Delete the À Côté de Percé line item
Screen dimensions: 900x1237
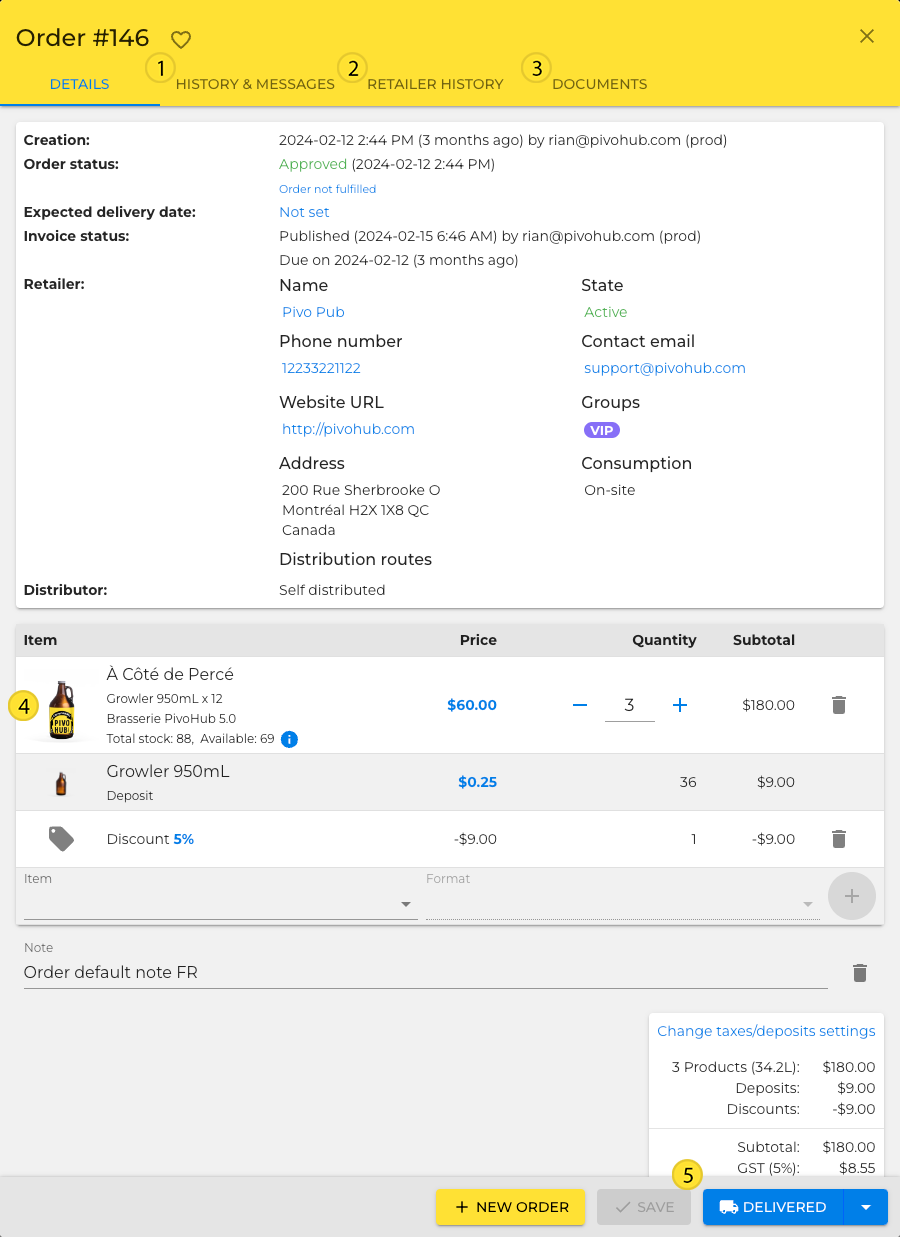tap(839, 705)
